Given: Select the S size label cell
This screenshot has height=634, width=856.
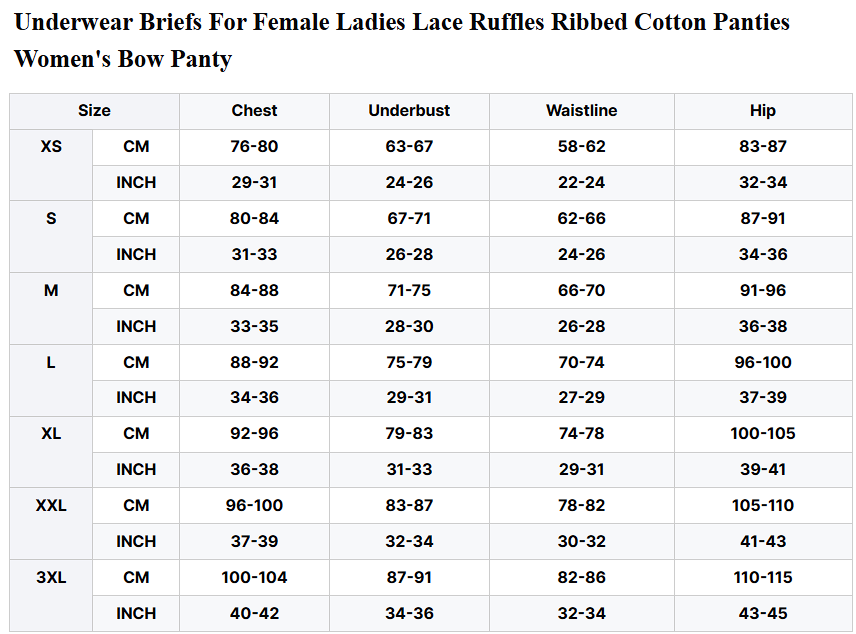Looking at the screenshot, I should (x=51, y=219).
